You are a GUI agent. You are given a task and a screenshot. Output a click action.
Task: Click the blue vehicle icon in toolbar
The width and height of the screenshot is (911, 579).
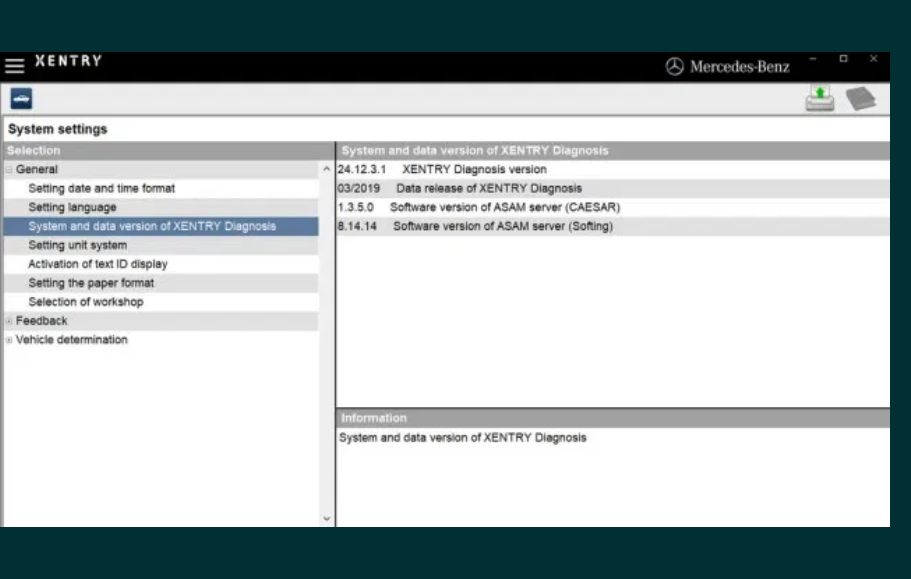coord(21,99)
